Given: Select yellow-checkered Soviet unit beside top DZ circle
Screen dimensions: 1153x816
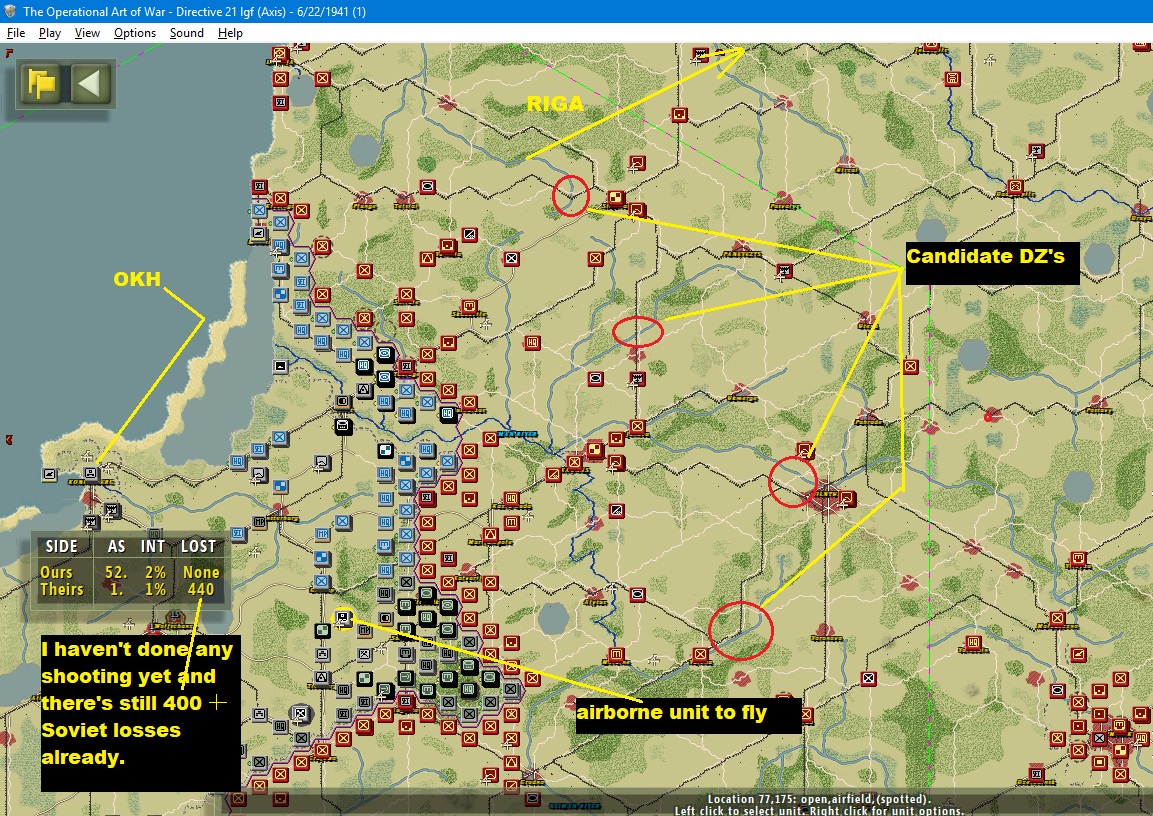Looking at the screenshot, I should [615, 198].
